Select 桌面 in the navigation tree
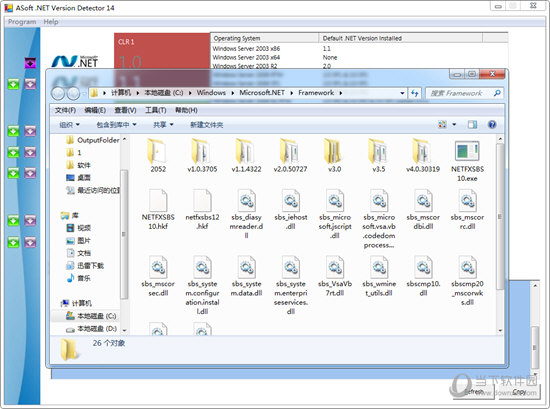Viewport: 550px width, 409px height. pos(79,178)
